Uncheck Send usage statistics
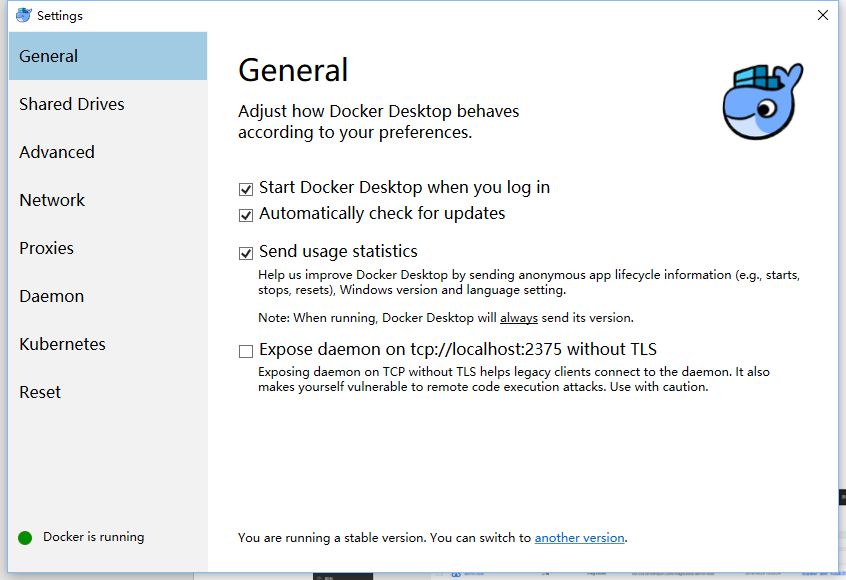846x580 pixels. (246, 253)
